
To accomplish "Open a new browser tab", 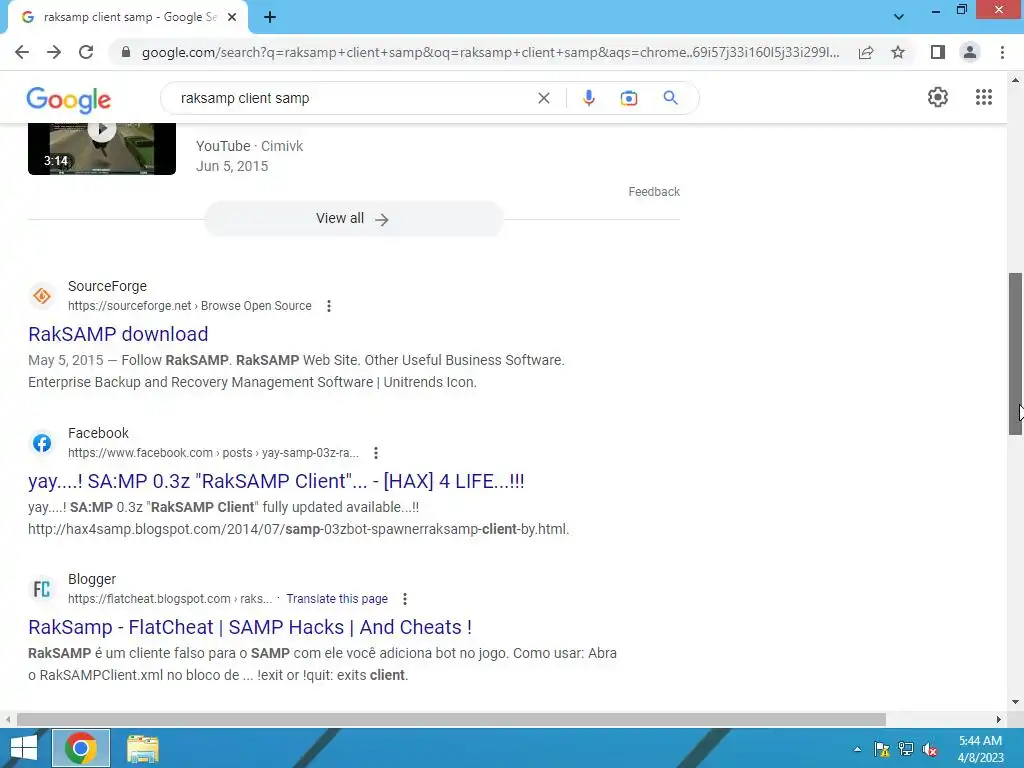I will pyautogui.click(x=270, y=17).
